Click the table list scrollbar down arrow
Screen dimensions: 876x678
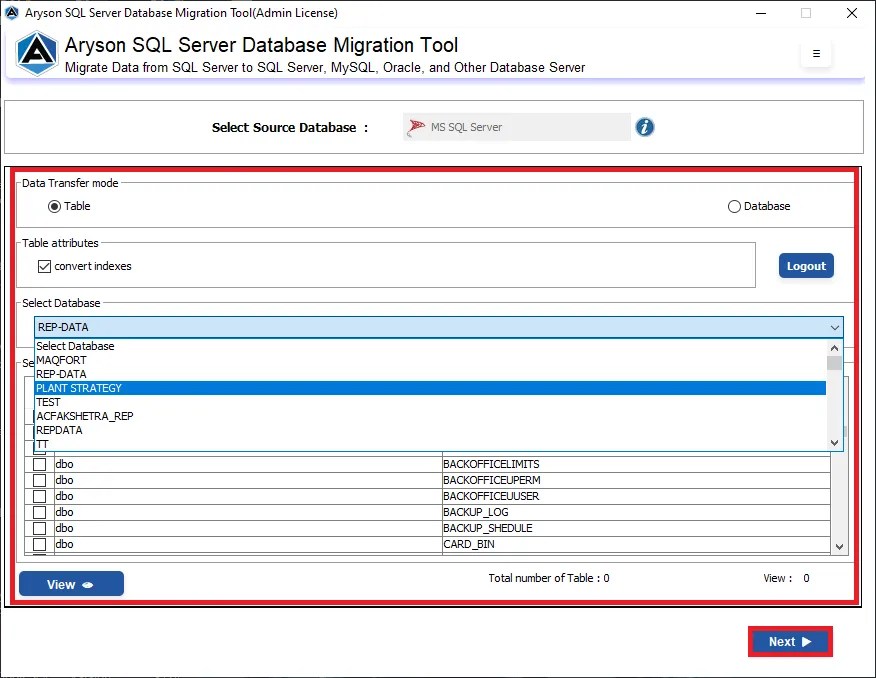click(x=839, y=547)
